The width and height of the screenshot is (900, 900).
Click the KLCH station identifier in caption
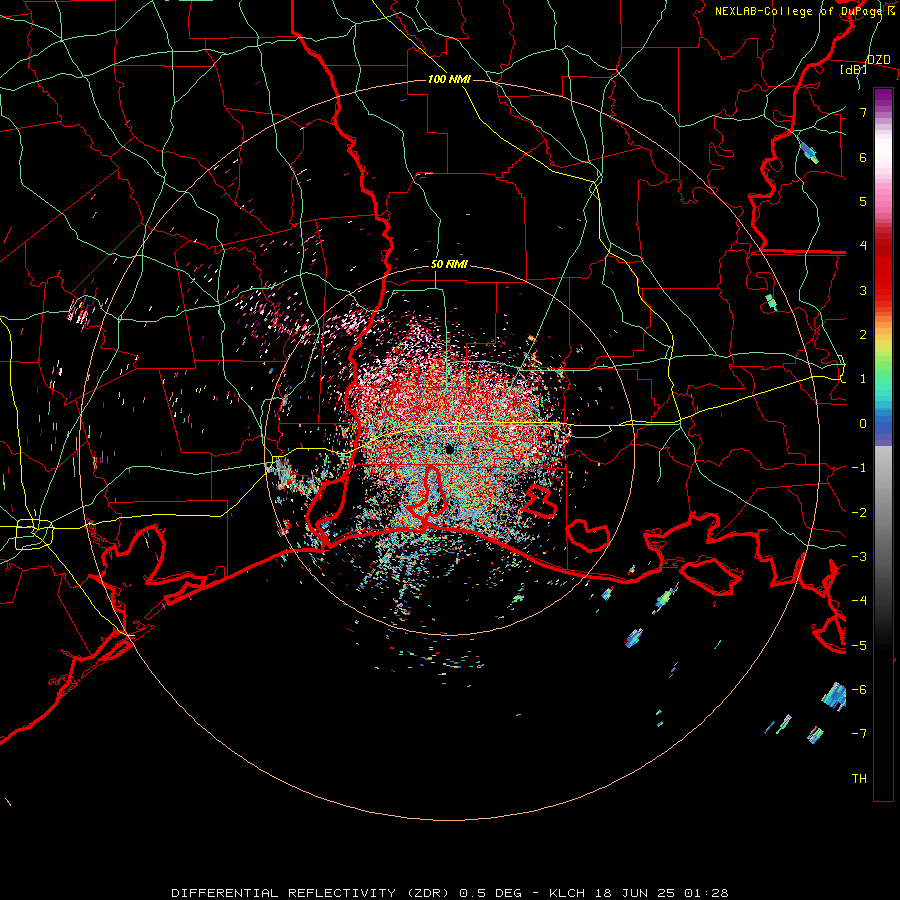point(567,893)
